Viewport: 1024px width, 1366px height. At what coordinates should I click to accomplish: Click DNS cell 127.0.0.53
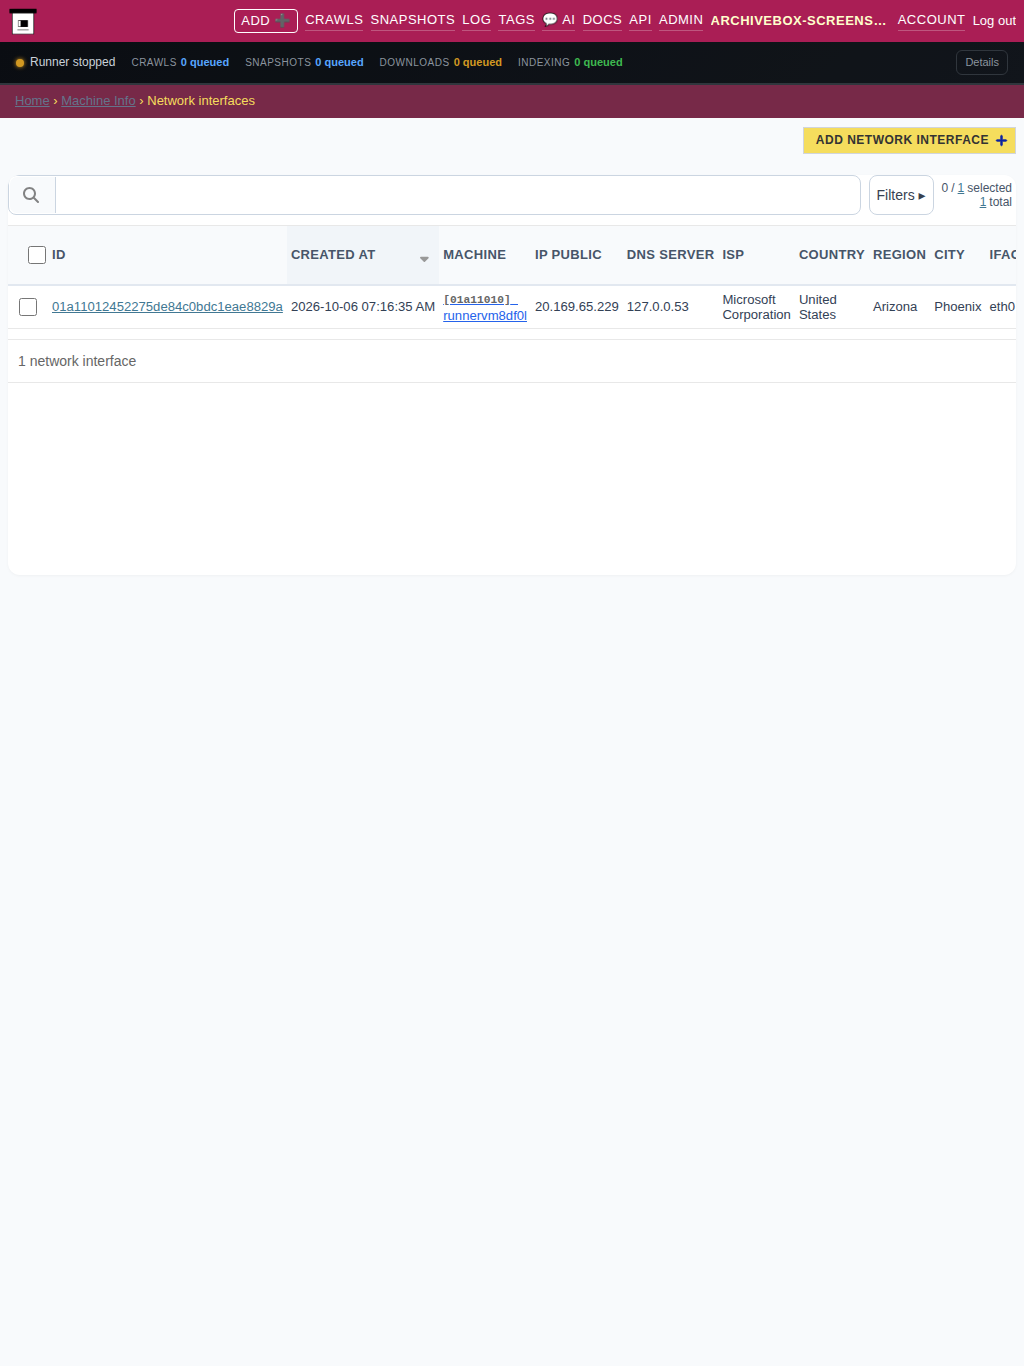(658, 307)
